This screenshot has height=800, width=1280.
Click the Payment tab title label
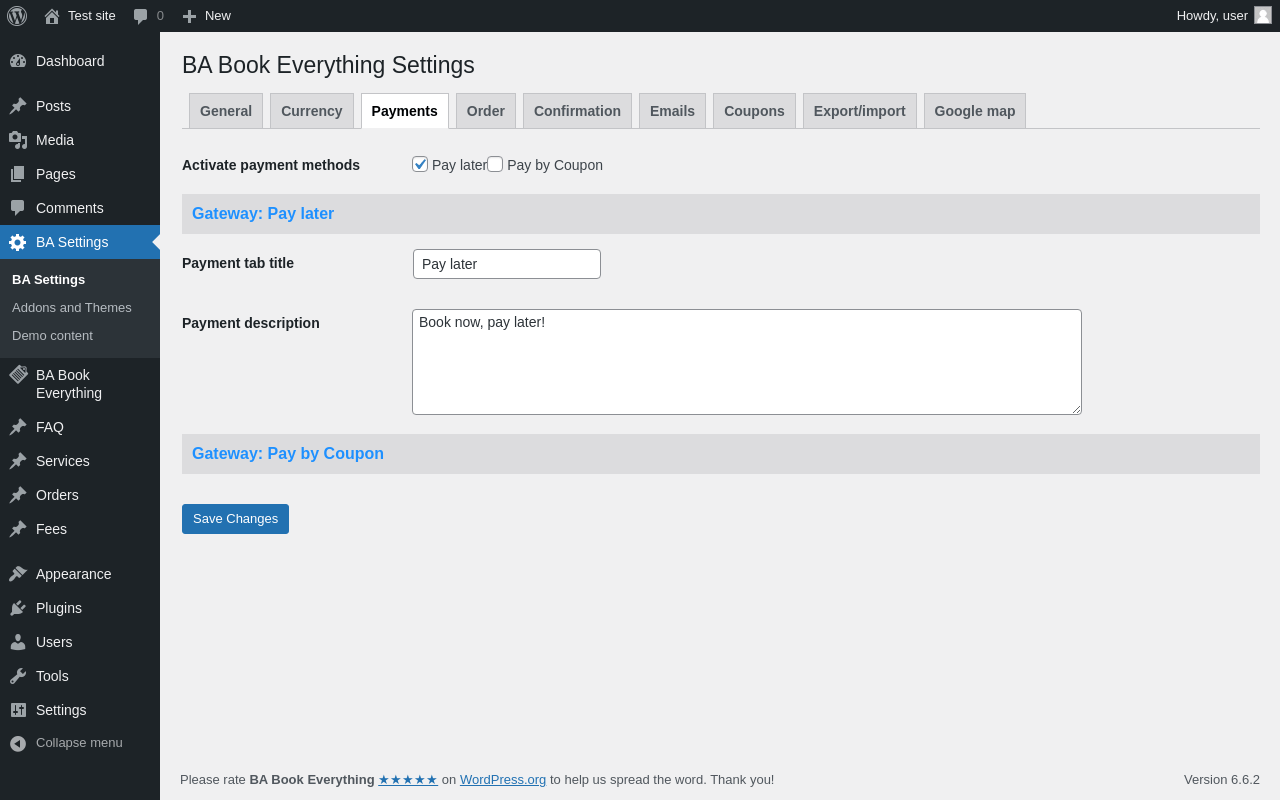[x=238, y=263]
